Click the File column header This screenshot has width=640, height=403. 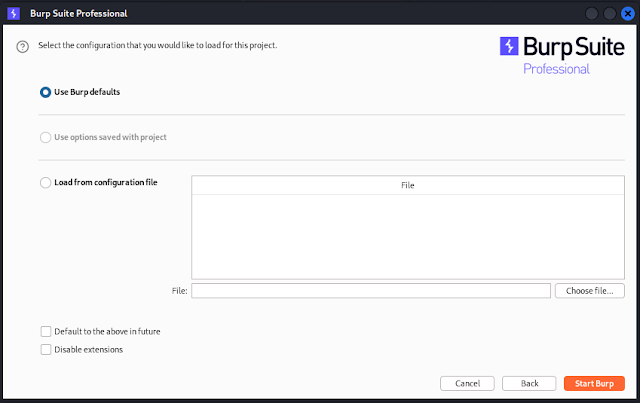coord(408,185)
